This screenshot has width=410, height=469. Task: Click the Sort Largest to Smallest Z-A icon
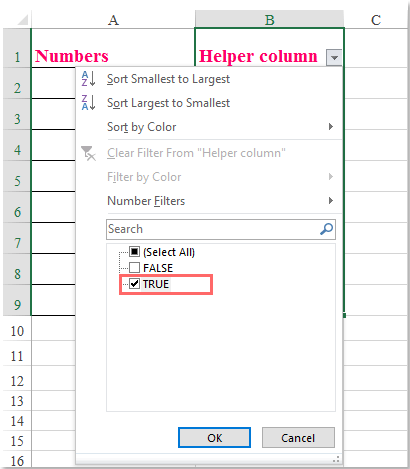pyautogui.click(x=88, y=103)
